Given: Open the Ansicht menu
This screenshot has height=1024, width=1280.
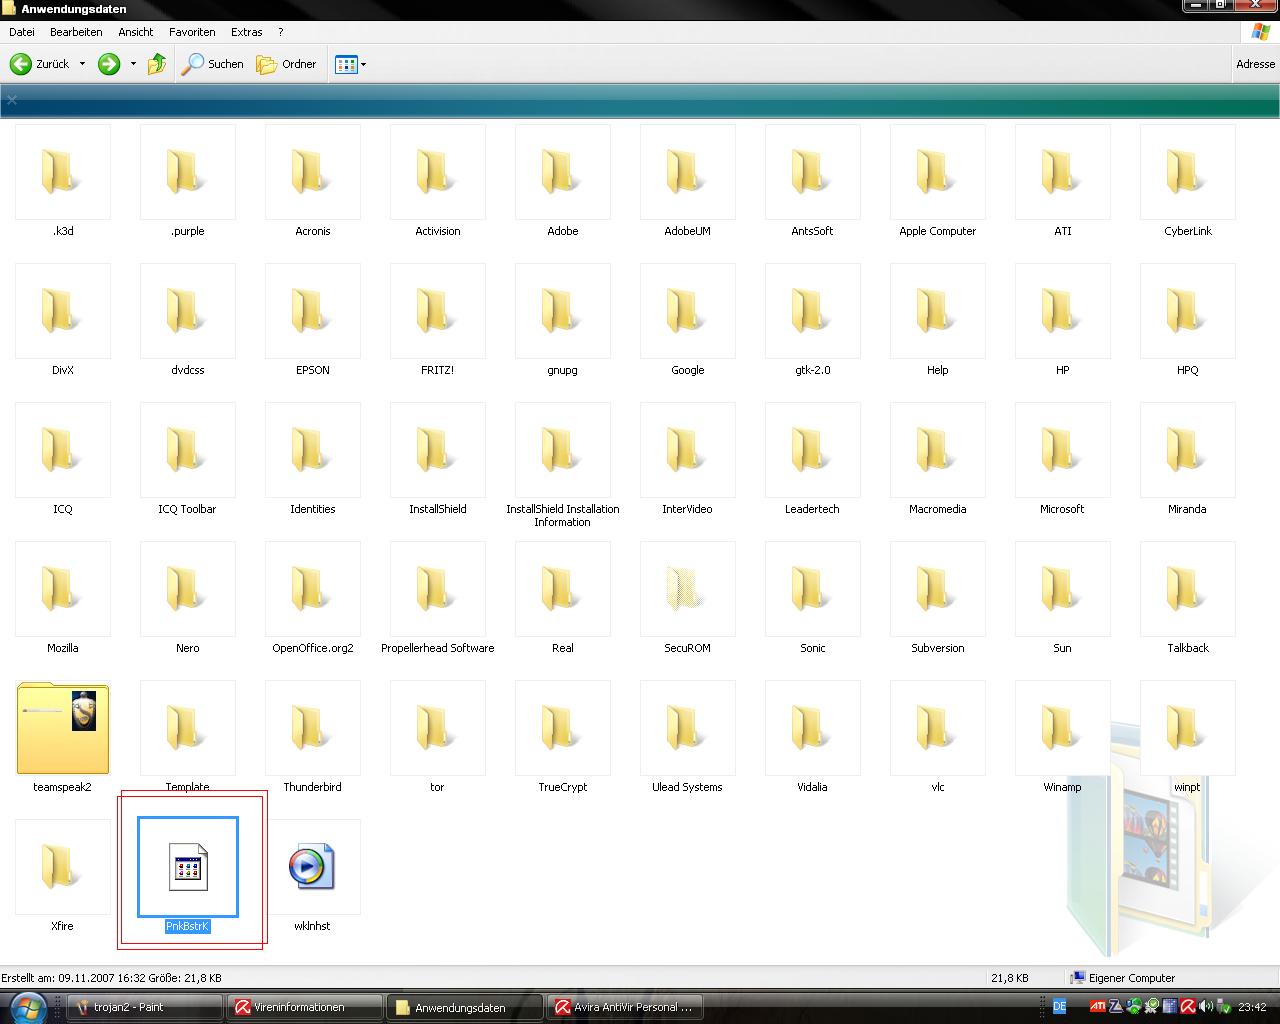Looking at the screenshot, I should (136, 32).
